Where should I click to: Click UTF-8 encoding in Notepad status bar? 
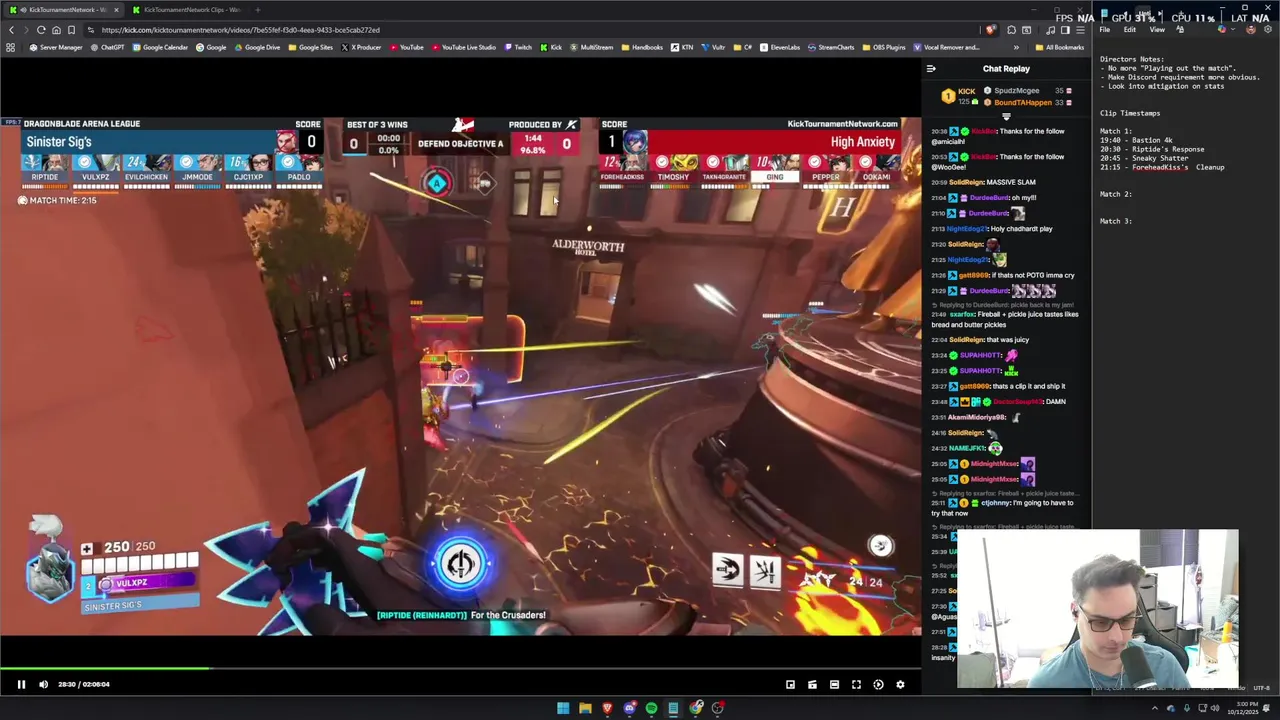point(1261,688)
